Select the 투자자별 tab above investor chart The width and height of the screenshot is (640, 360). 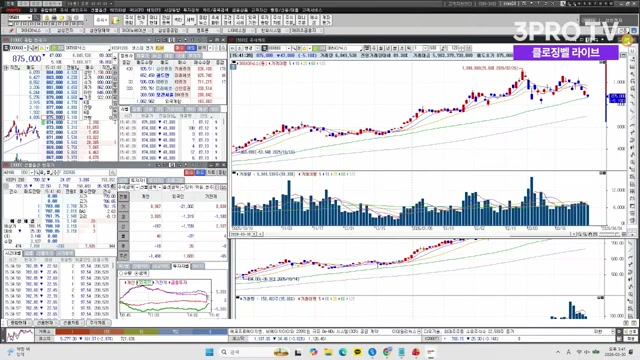pyautogui.click(x=181, y=266)
